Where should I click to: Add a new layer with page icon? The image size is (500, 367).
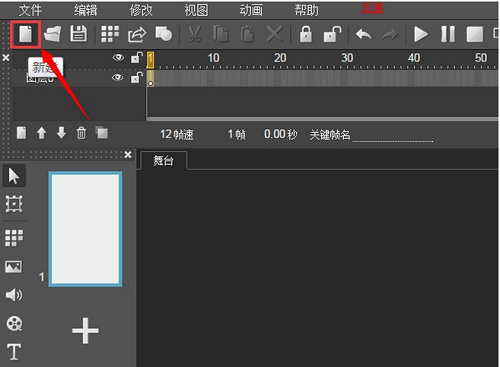(22, 133)
